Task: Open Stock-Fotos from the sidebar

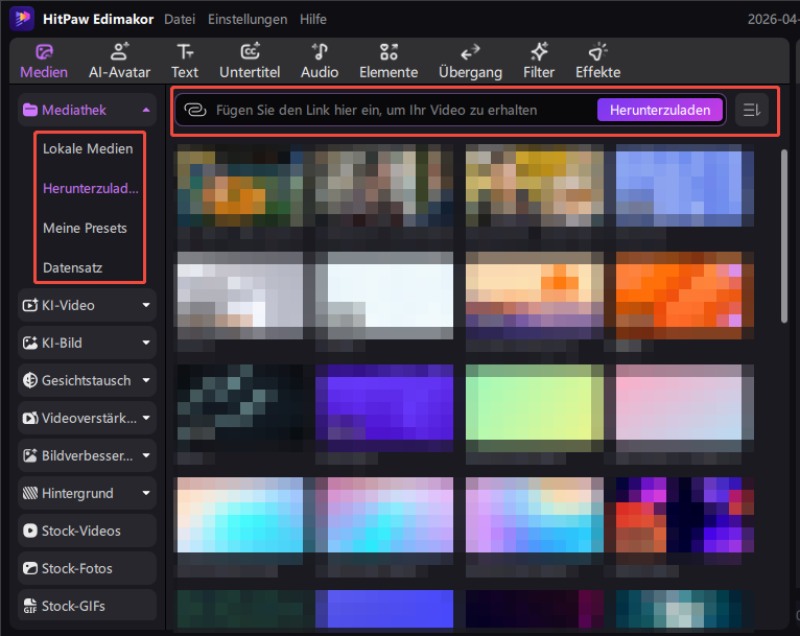Action: pyautogui.click(x=87, y=568)
